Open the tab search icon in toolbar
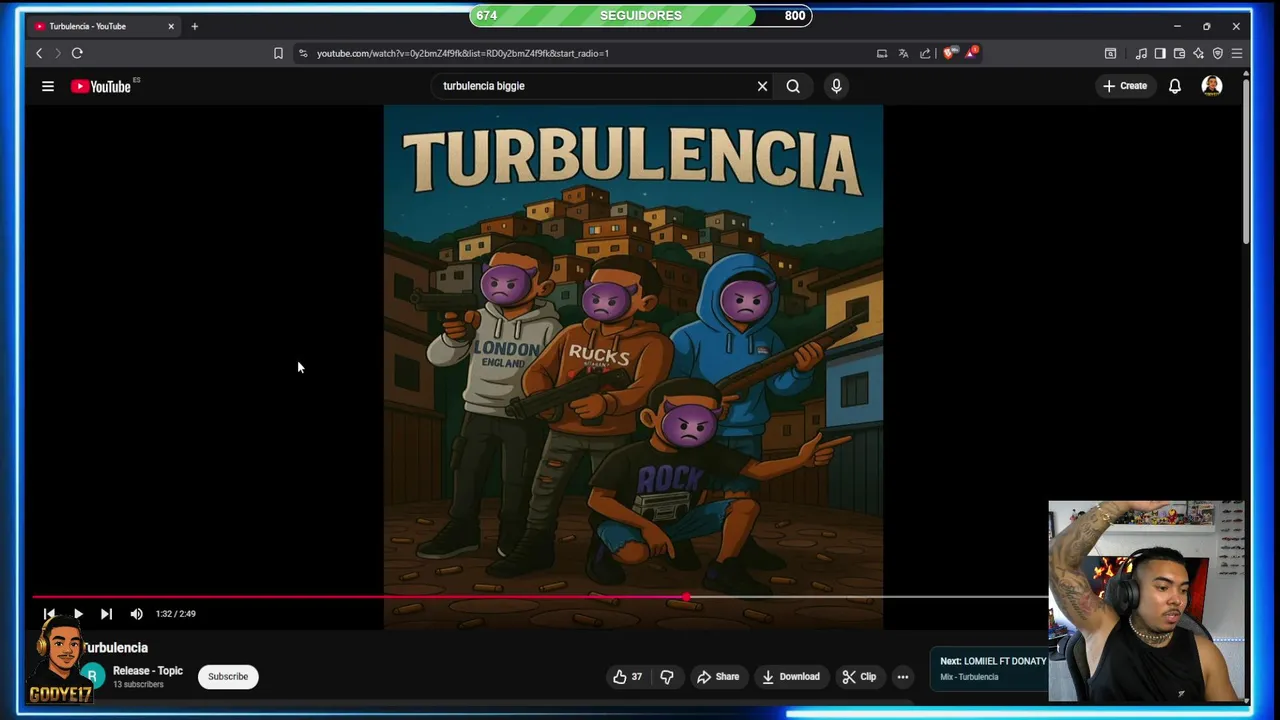Image resolution: width=1280 pixels, height=720 pixels. coord(1110,53)
